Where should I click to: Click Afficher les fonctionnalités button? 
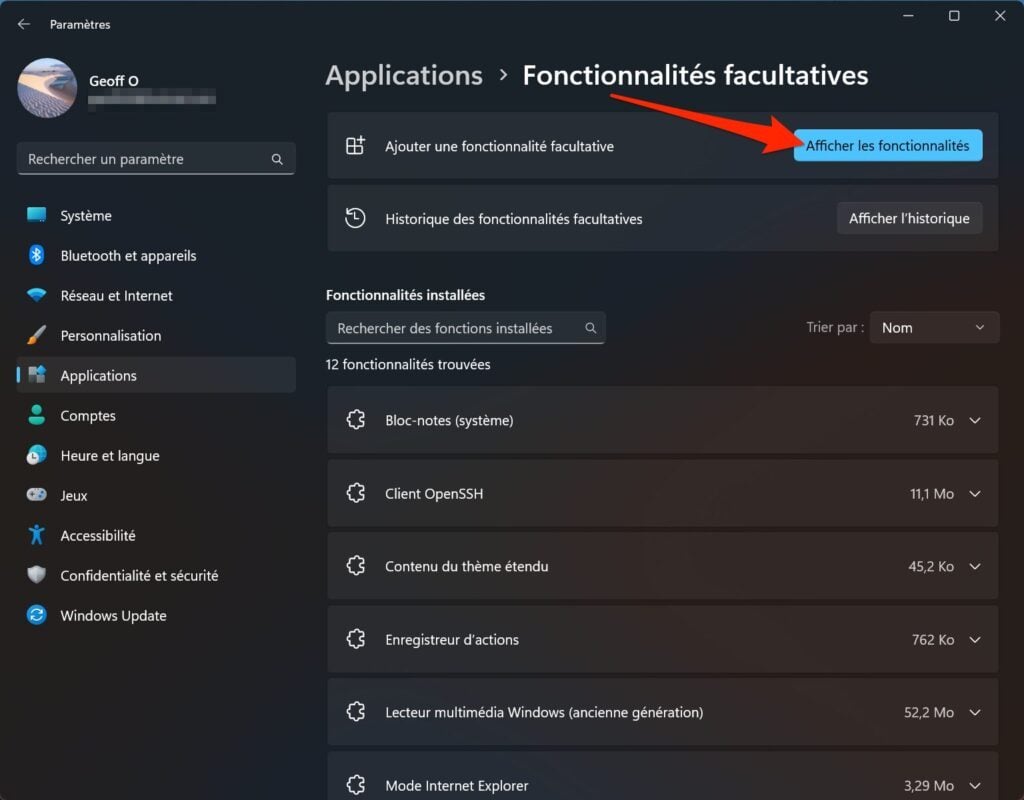point(888,146)
